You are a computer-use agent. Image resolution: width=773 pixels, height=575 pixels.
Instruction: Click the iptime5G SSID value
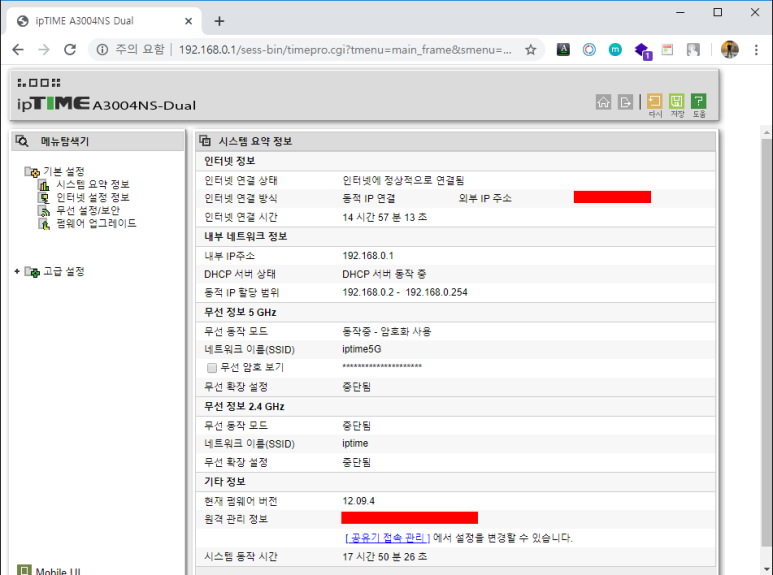[x=362, y=349]
